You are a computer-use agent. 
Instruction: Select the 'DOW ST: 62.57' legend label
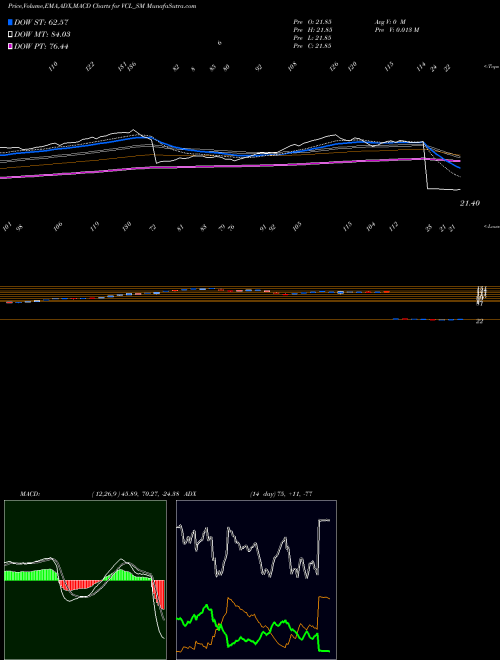coord(41,22)
